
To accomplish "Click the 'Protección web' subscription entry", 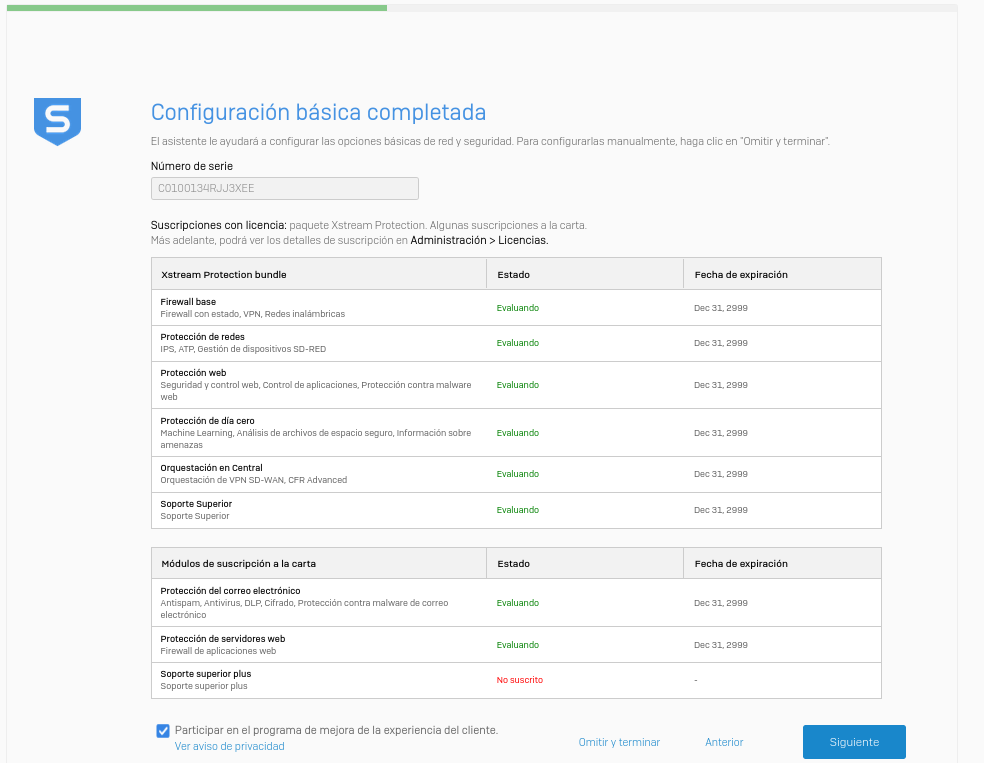I will click(x=193, y=373).
